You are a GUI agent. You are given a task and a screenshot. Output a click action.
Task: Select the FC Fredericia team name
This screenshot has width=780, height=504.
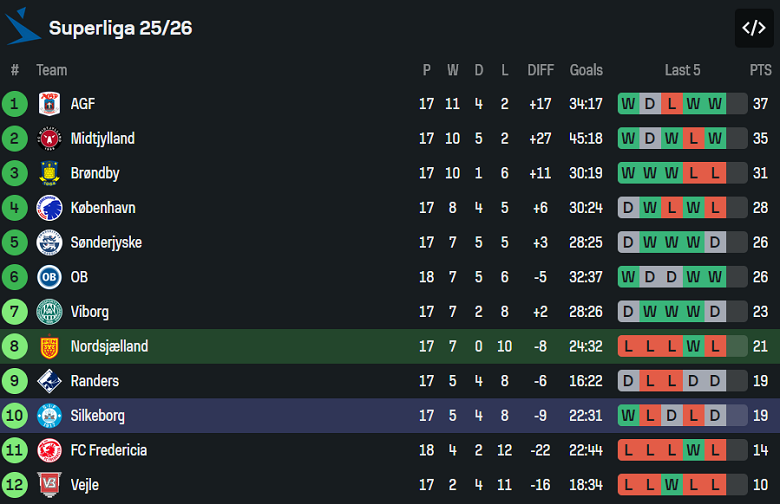point(109,450)
